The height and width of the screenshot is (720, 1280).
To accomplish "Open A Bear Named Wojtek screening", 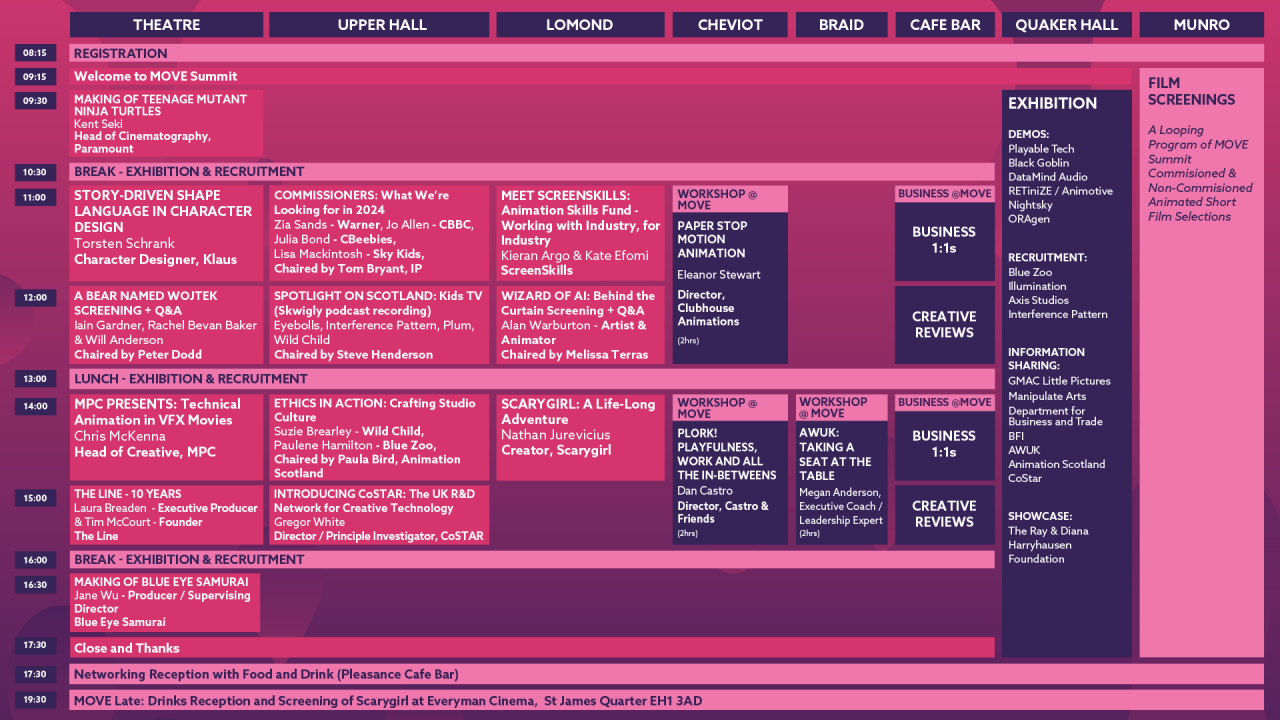I will click(166, 325).
